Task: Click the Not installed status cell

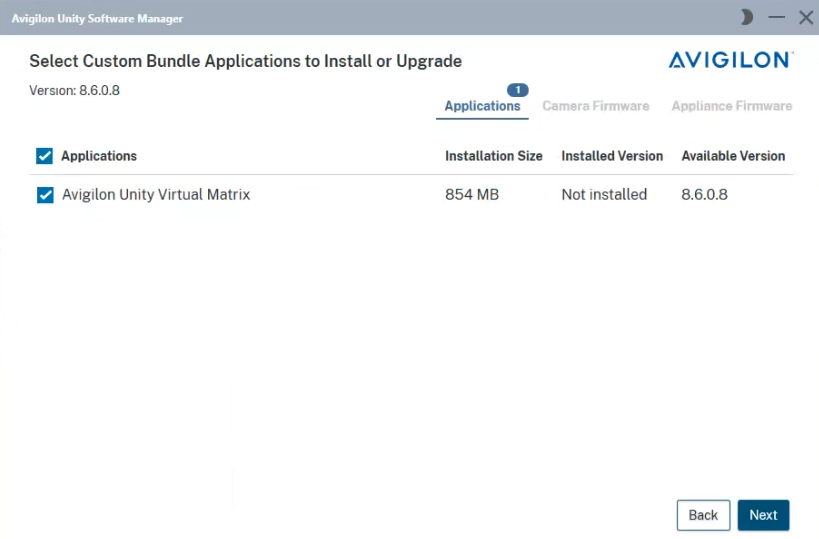Action: tap(604, 195)
